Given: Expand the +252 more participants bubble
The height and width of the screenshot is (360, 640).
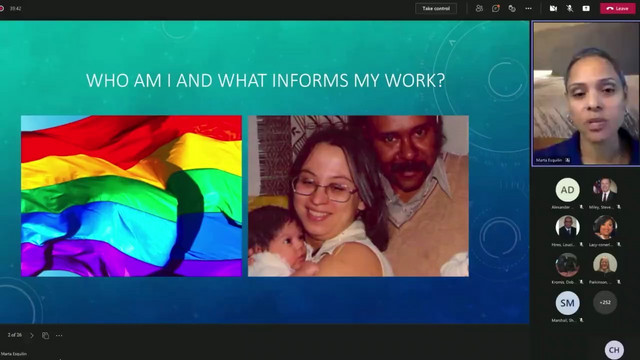Looking at the screenshot, I should [605, 302].
